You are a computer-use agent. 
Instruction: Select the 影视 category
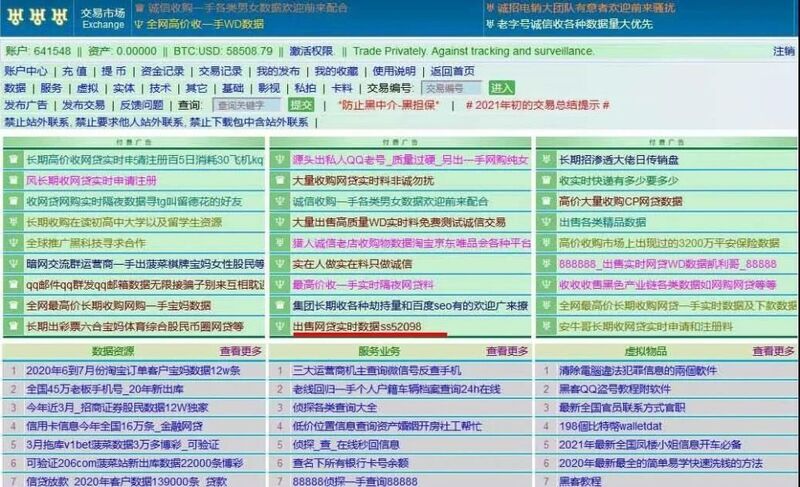pos(269,88)
